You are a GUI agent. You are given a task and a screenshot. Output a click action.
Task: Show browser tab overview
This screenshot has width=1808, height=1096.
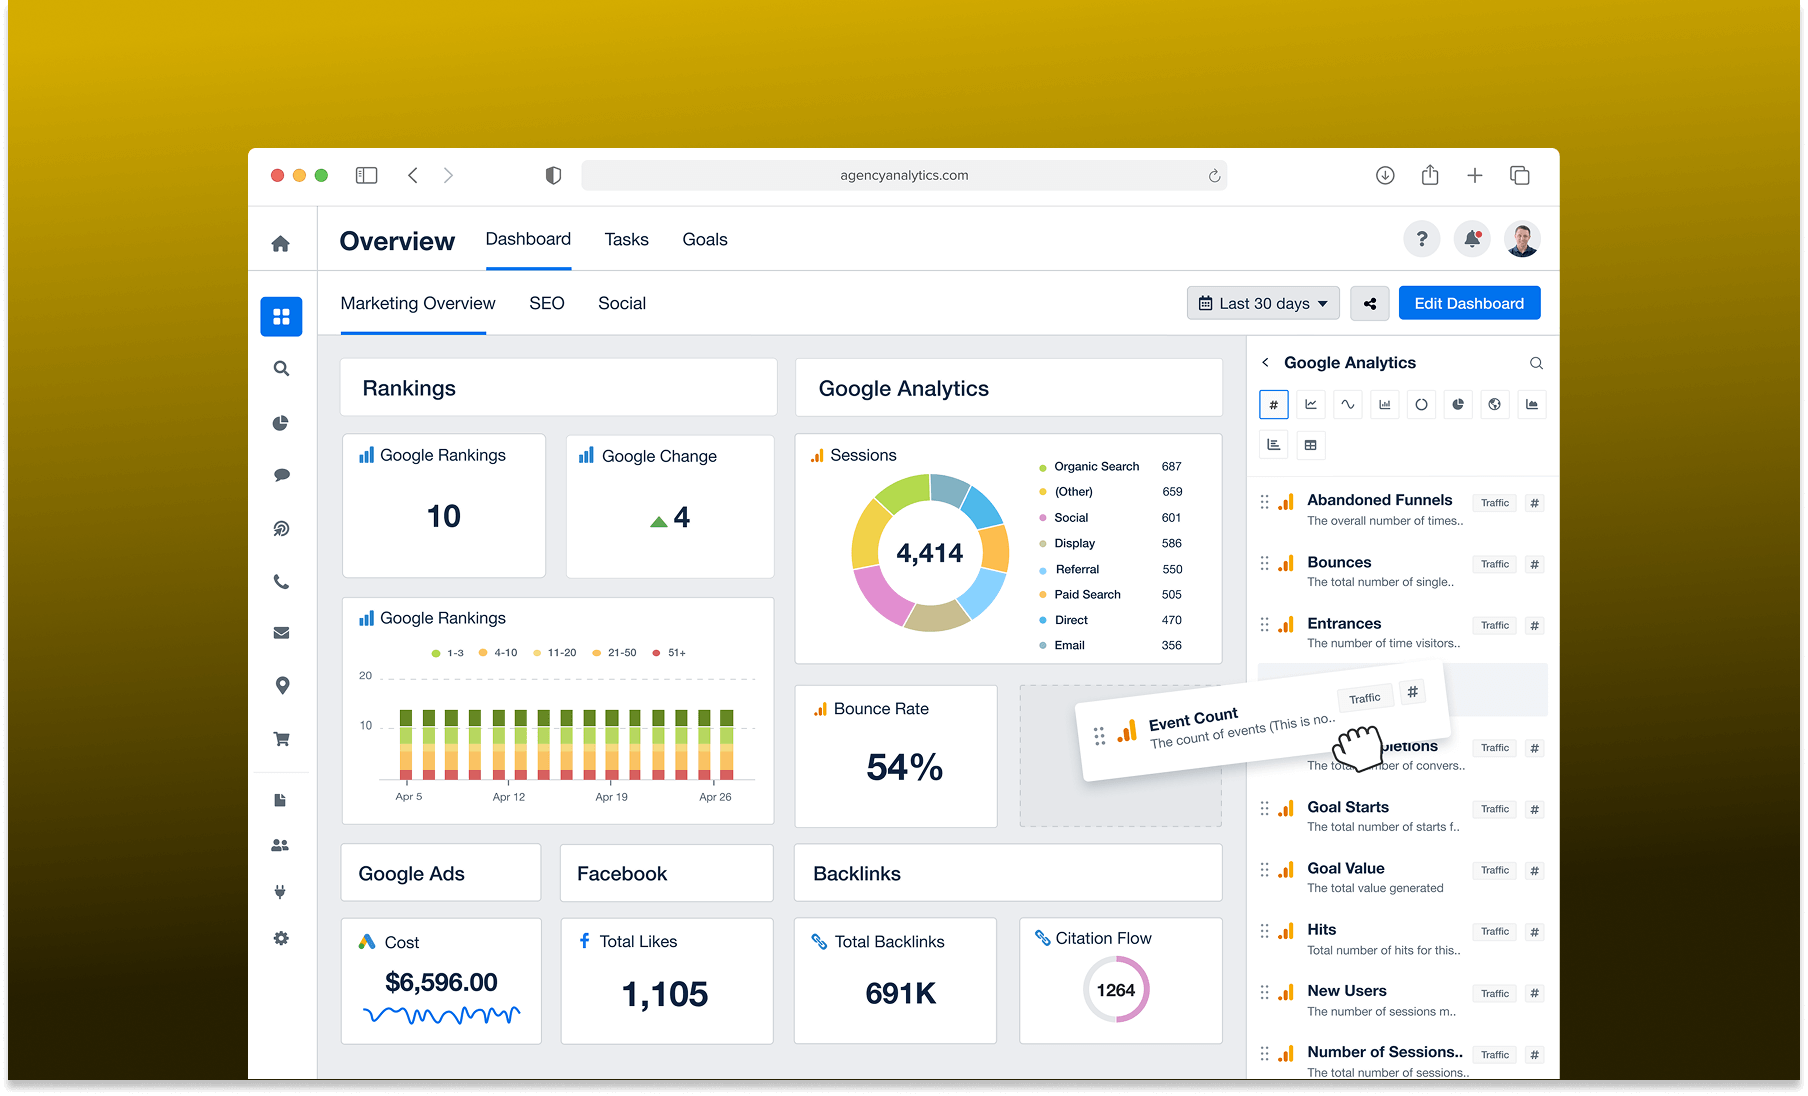[x=1520, y=175]
